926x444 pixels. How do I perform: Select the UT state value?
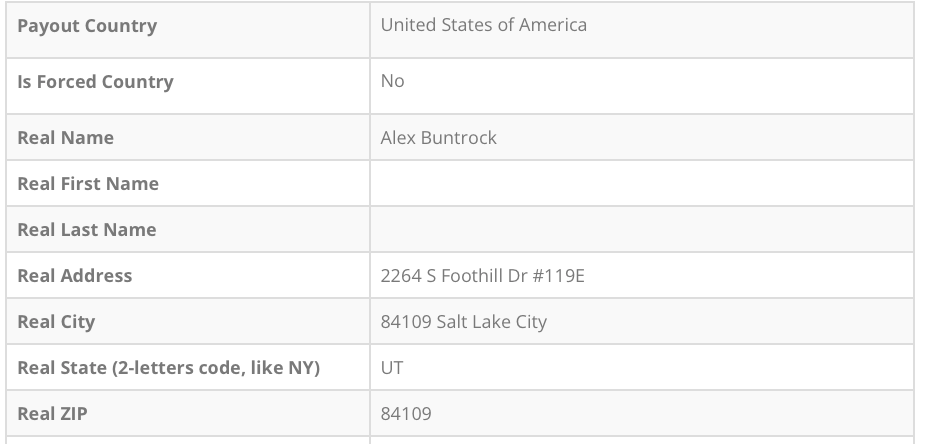(x=392, y=368)
